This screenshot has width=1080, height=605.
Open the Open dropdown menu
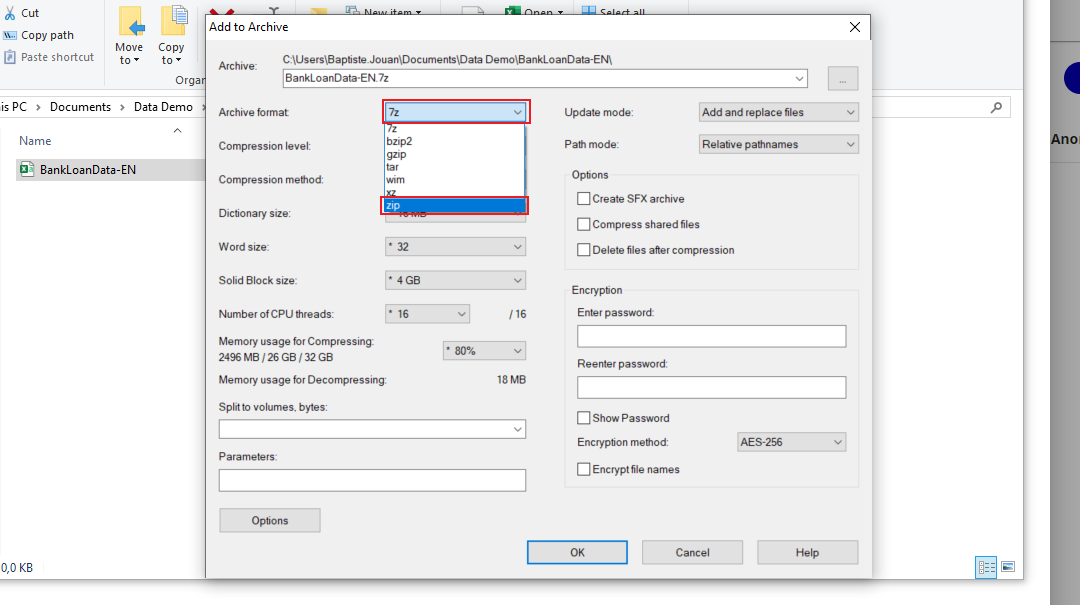540,8
